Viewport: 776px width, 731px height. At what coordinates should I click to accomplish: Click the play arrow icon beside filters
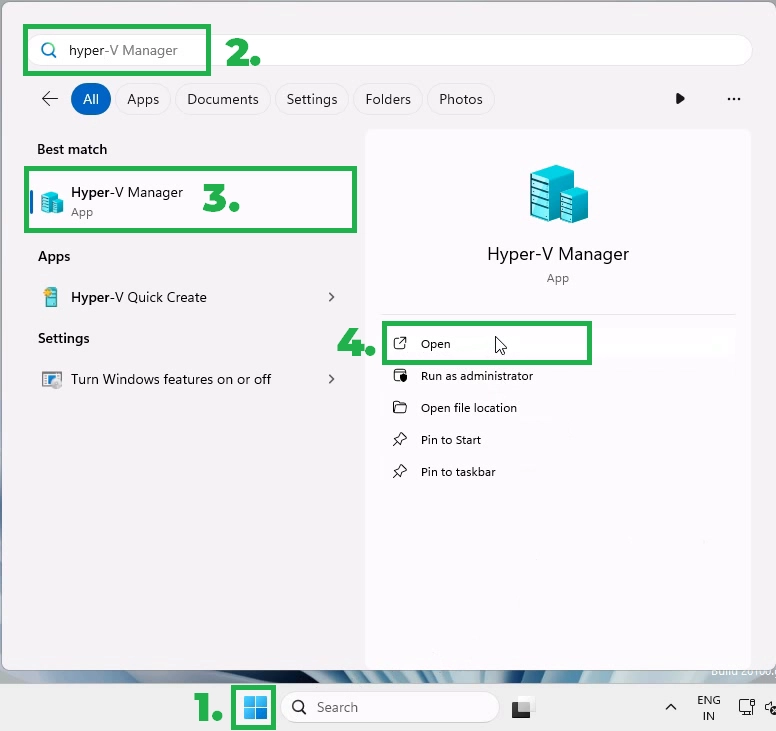pyautogui.click(x=680, y=99)
